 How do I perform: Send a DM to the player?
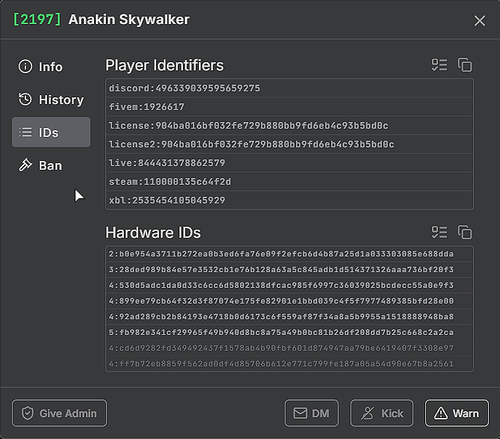[312, 413]
